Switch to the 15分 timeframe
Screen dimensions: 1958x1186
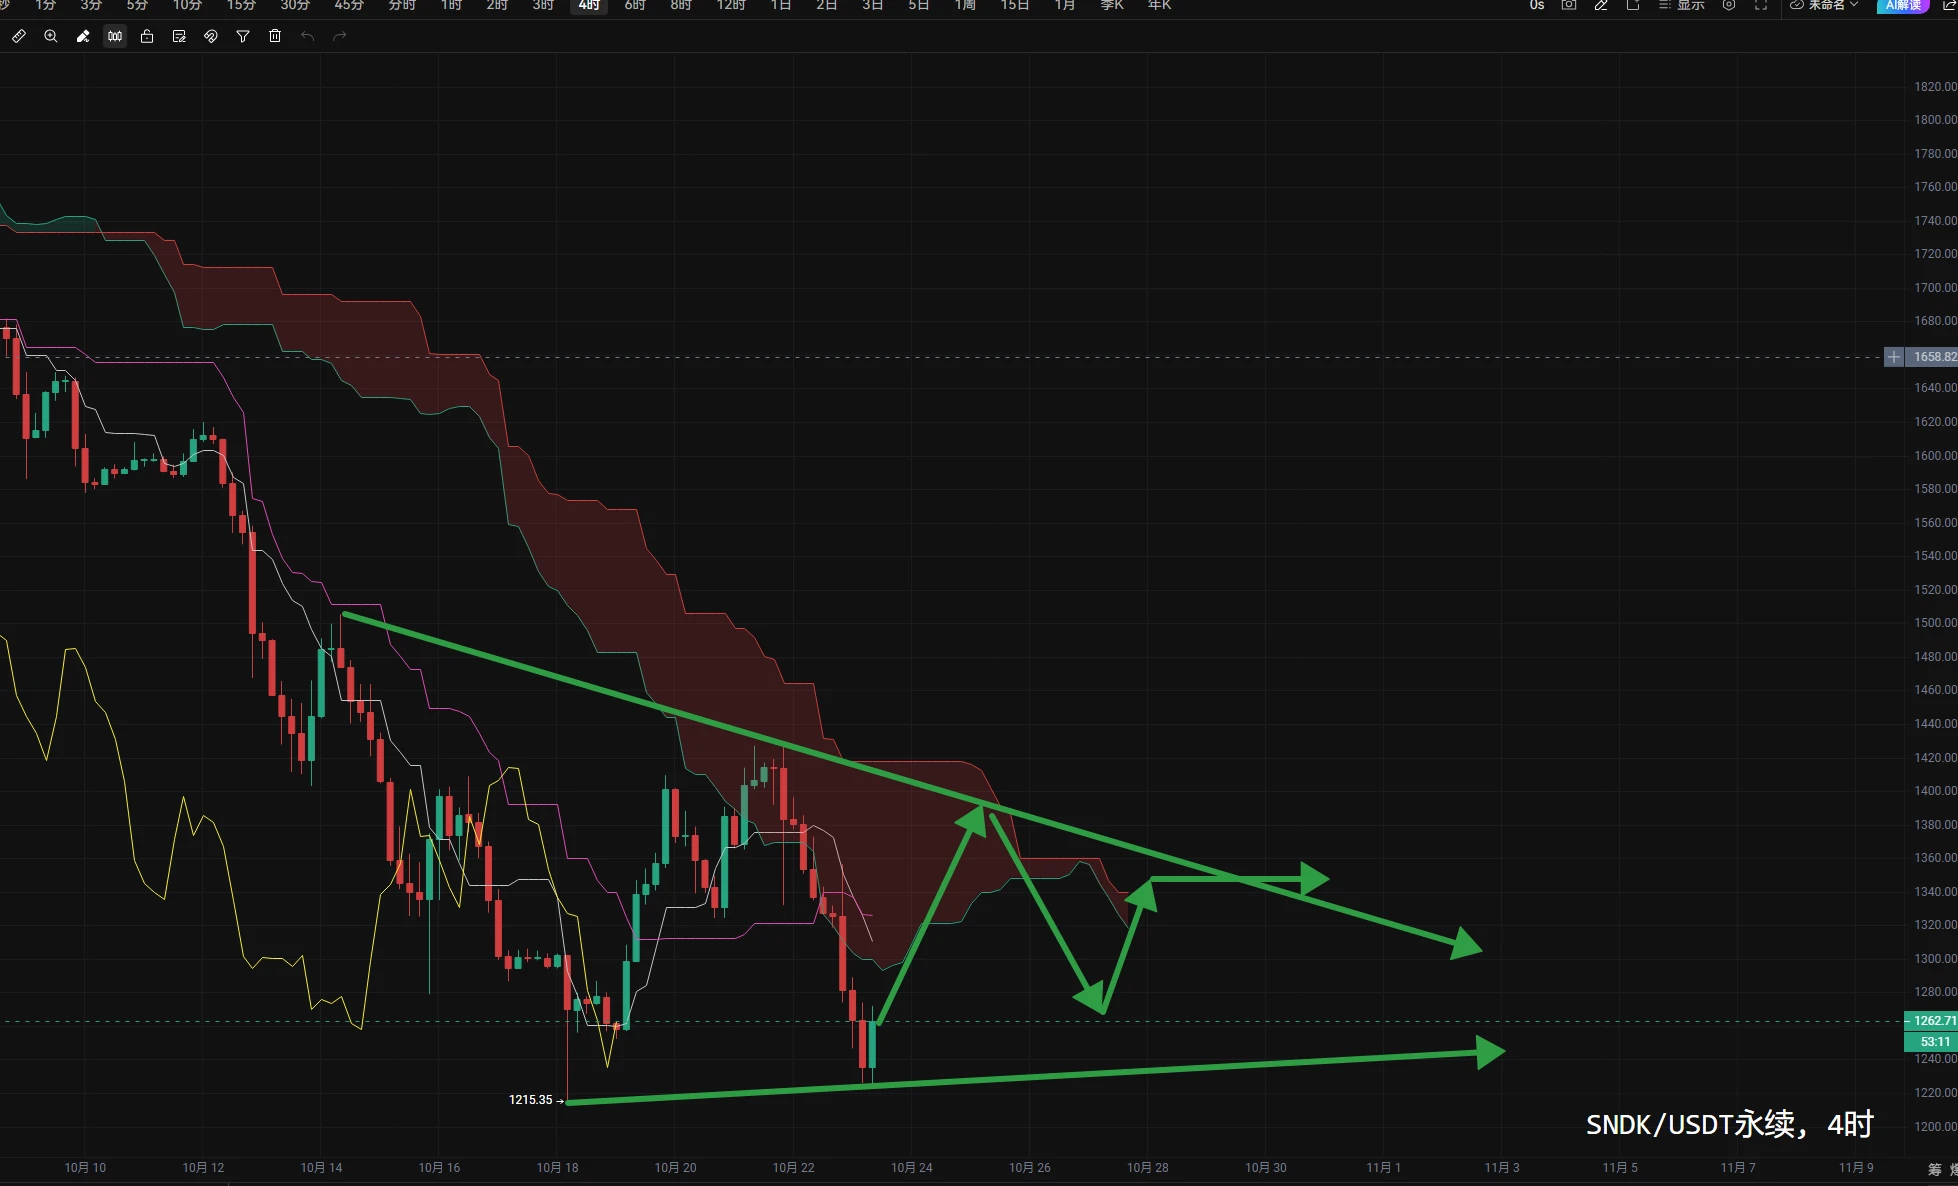click(x=241, y=5)
